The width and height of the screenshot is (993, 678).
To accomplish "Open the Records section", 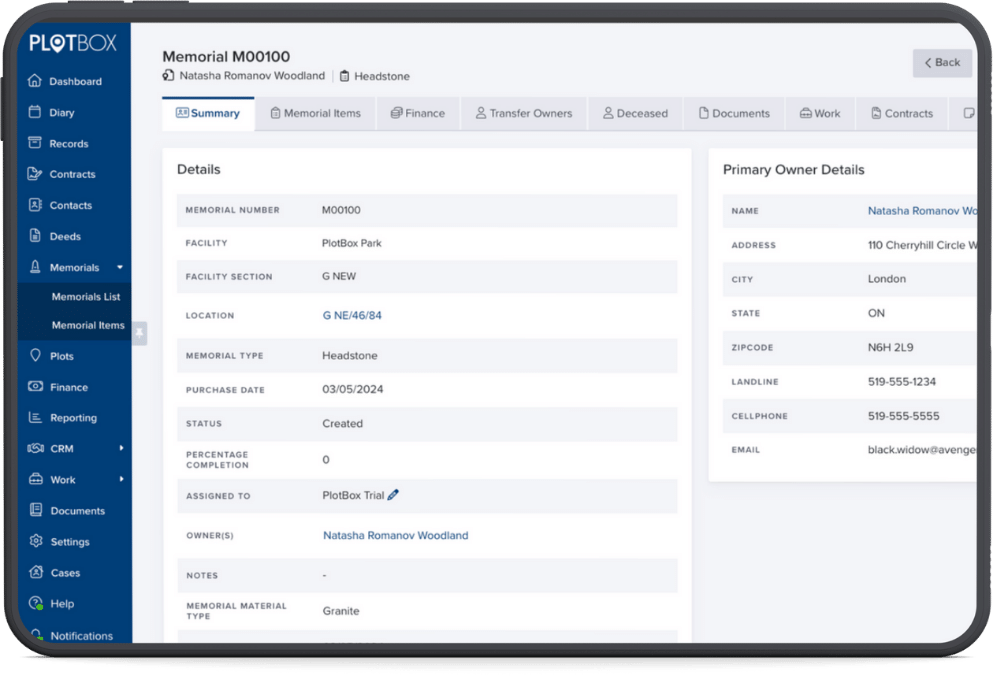I will pyautogui.click(x=67, y=143).
